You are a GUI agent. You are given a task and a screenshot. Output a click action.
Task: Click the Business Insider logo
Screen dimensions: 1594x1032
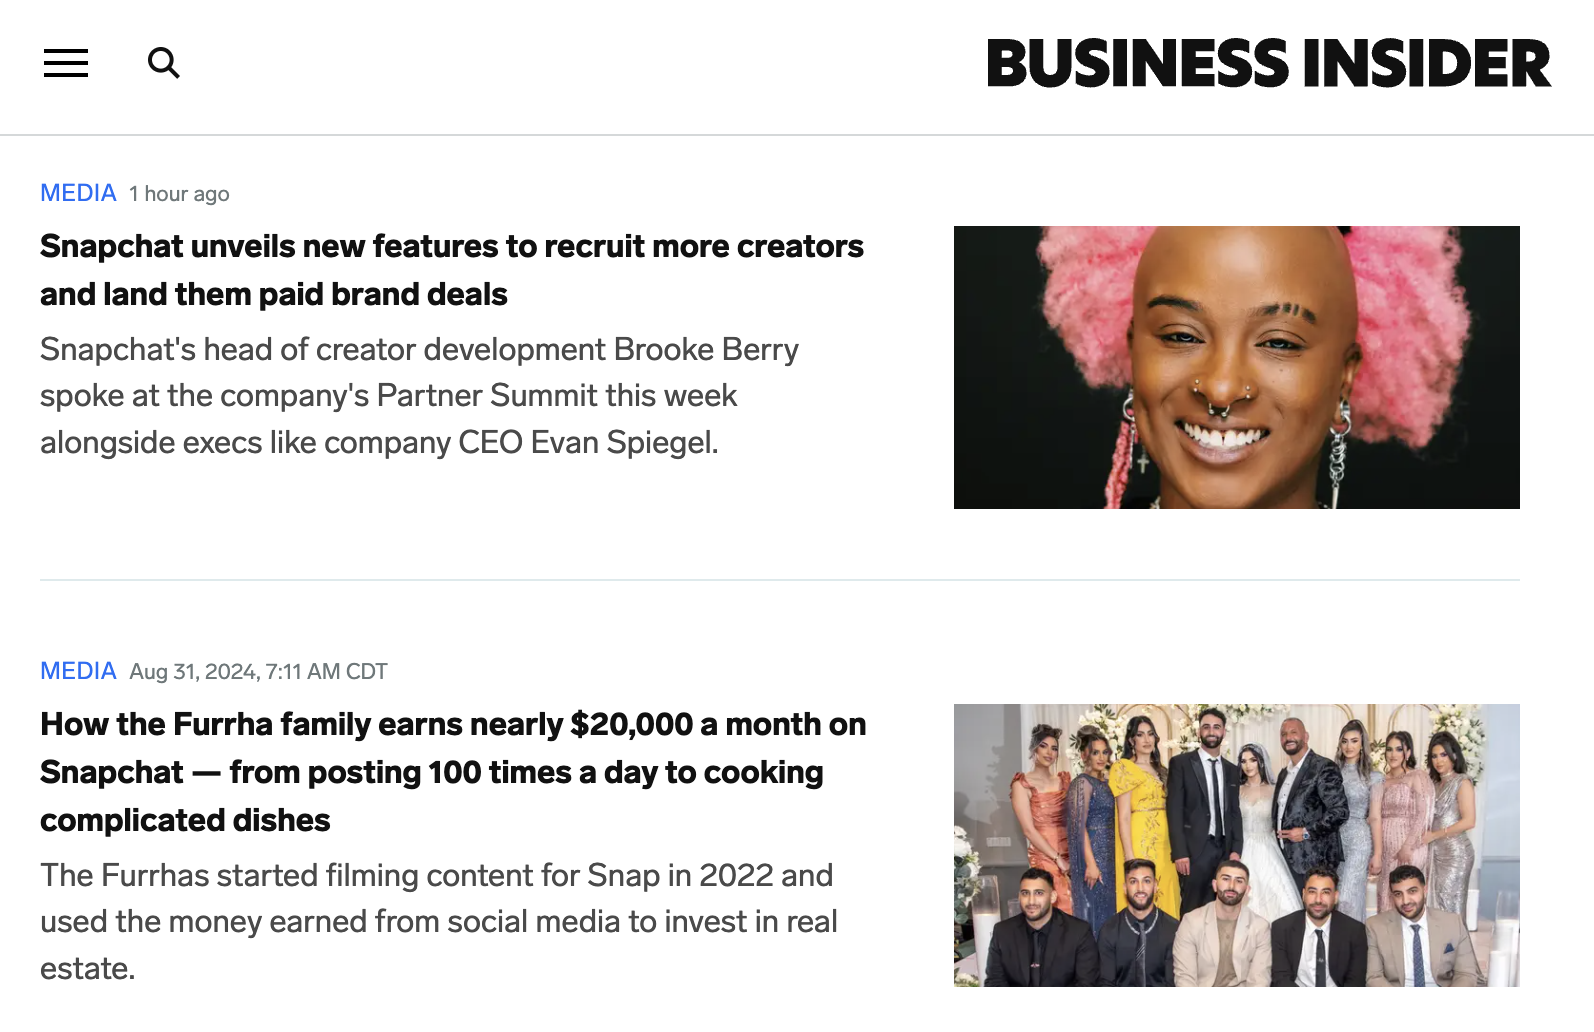(x=1265, y=63)
